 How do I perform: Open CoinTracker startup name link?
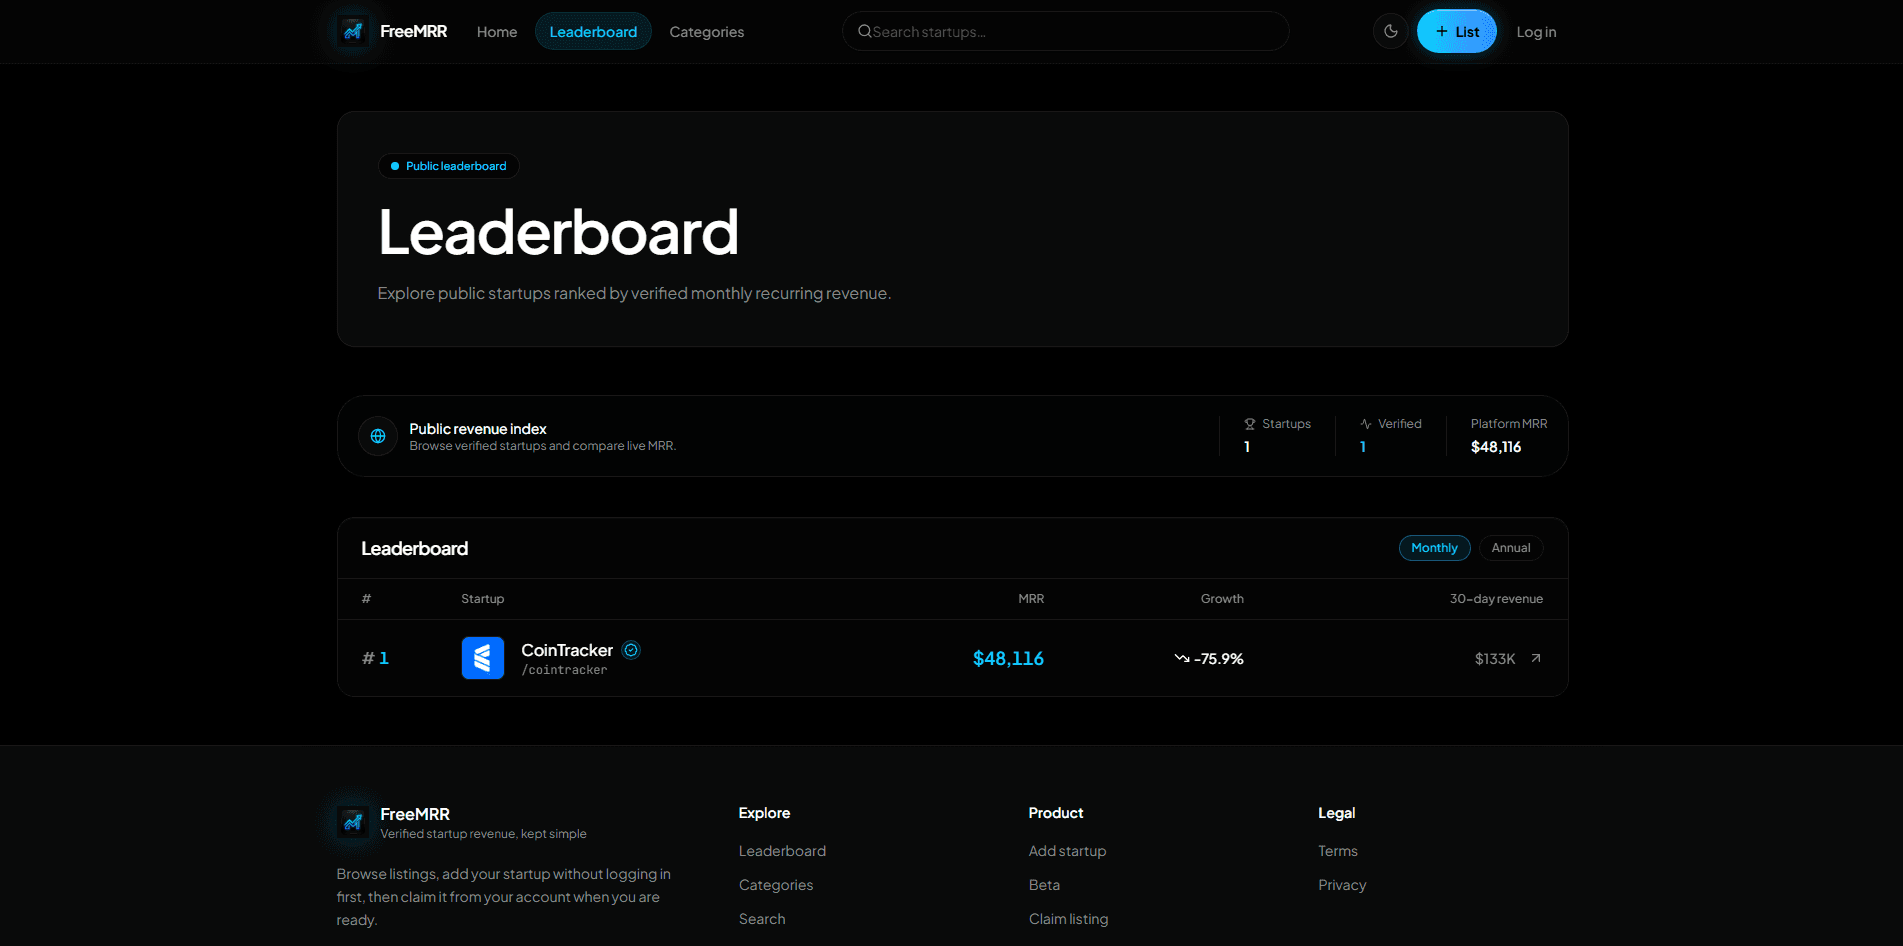(x=567, y=650)
